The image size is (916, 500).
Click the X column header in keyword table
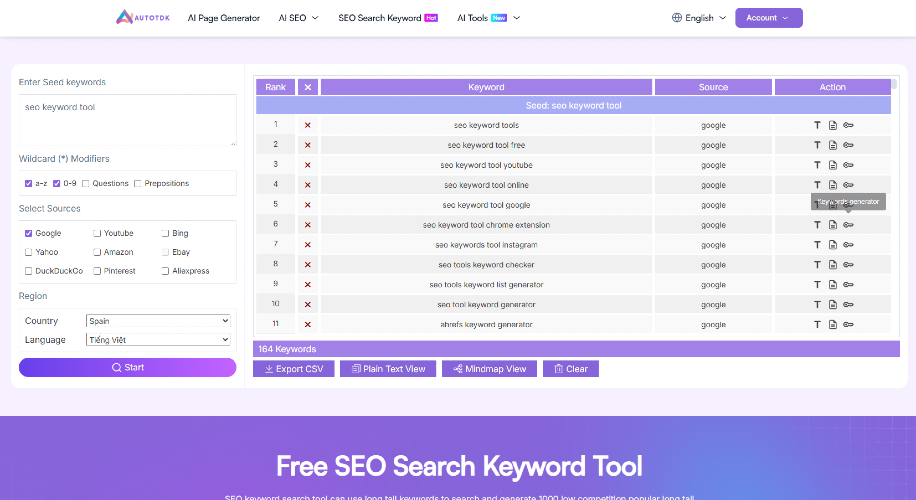(x=308, y=87)
